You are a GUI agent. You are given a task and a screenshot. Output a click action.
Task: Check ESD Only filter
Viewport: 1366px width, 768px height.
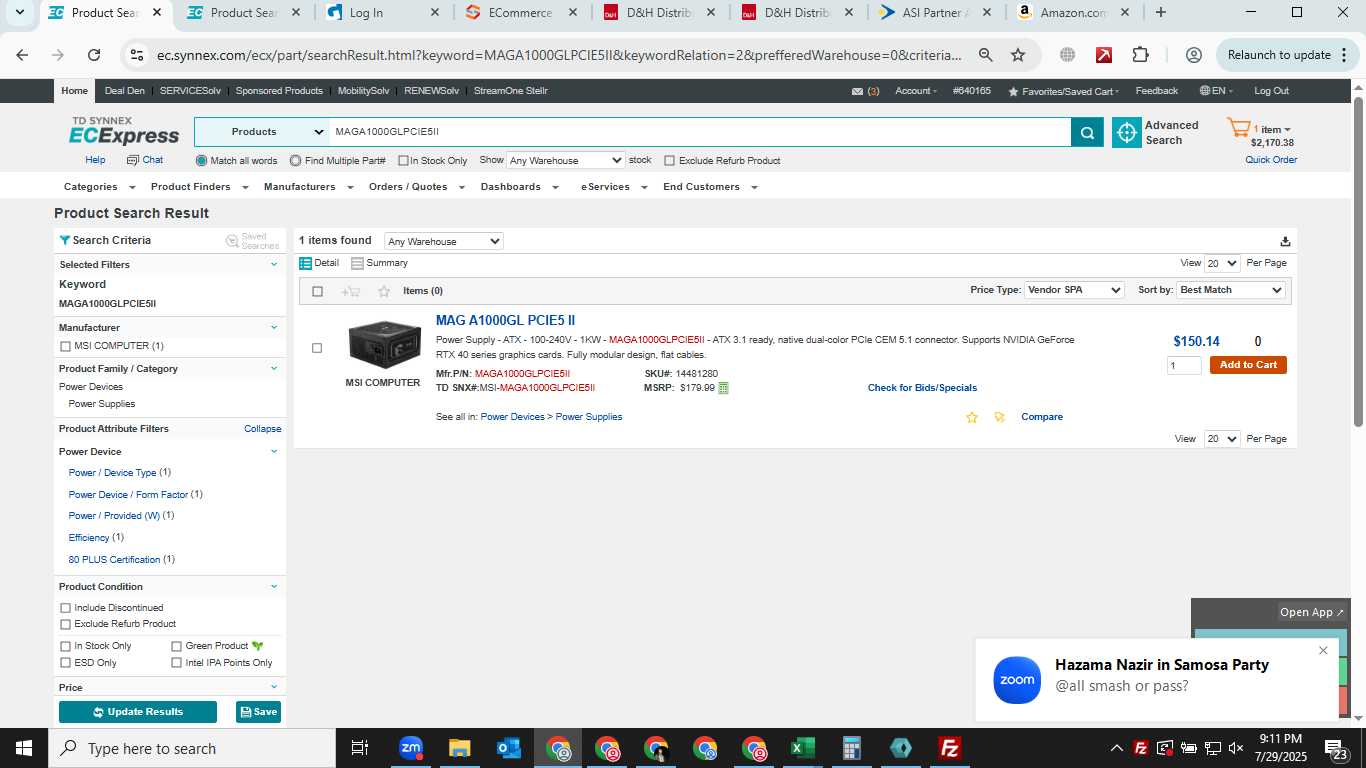pos(66,663)
